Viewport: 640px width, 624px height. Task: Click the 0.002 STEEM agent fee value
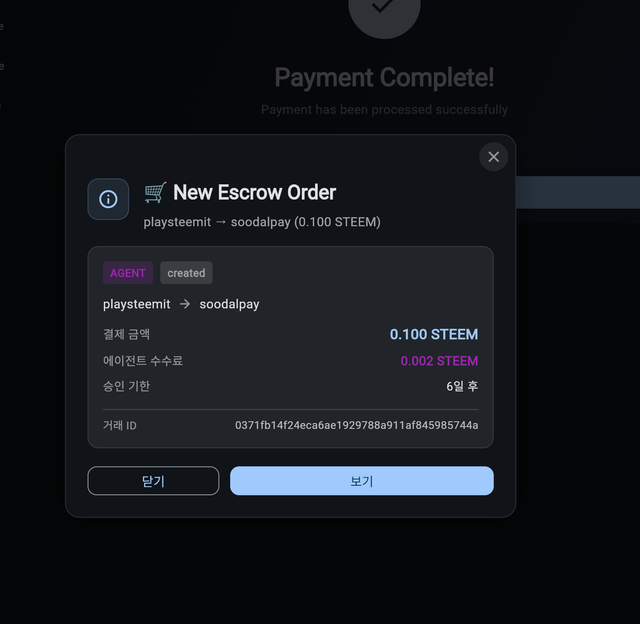coord(439,361)
